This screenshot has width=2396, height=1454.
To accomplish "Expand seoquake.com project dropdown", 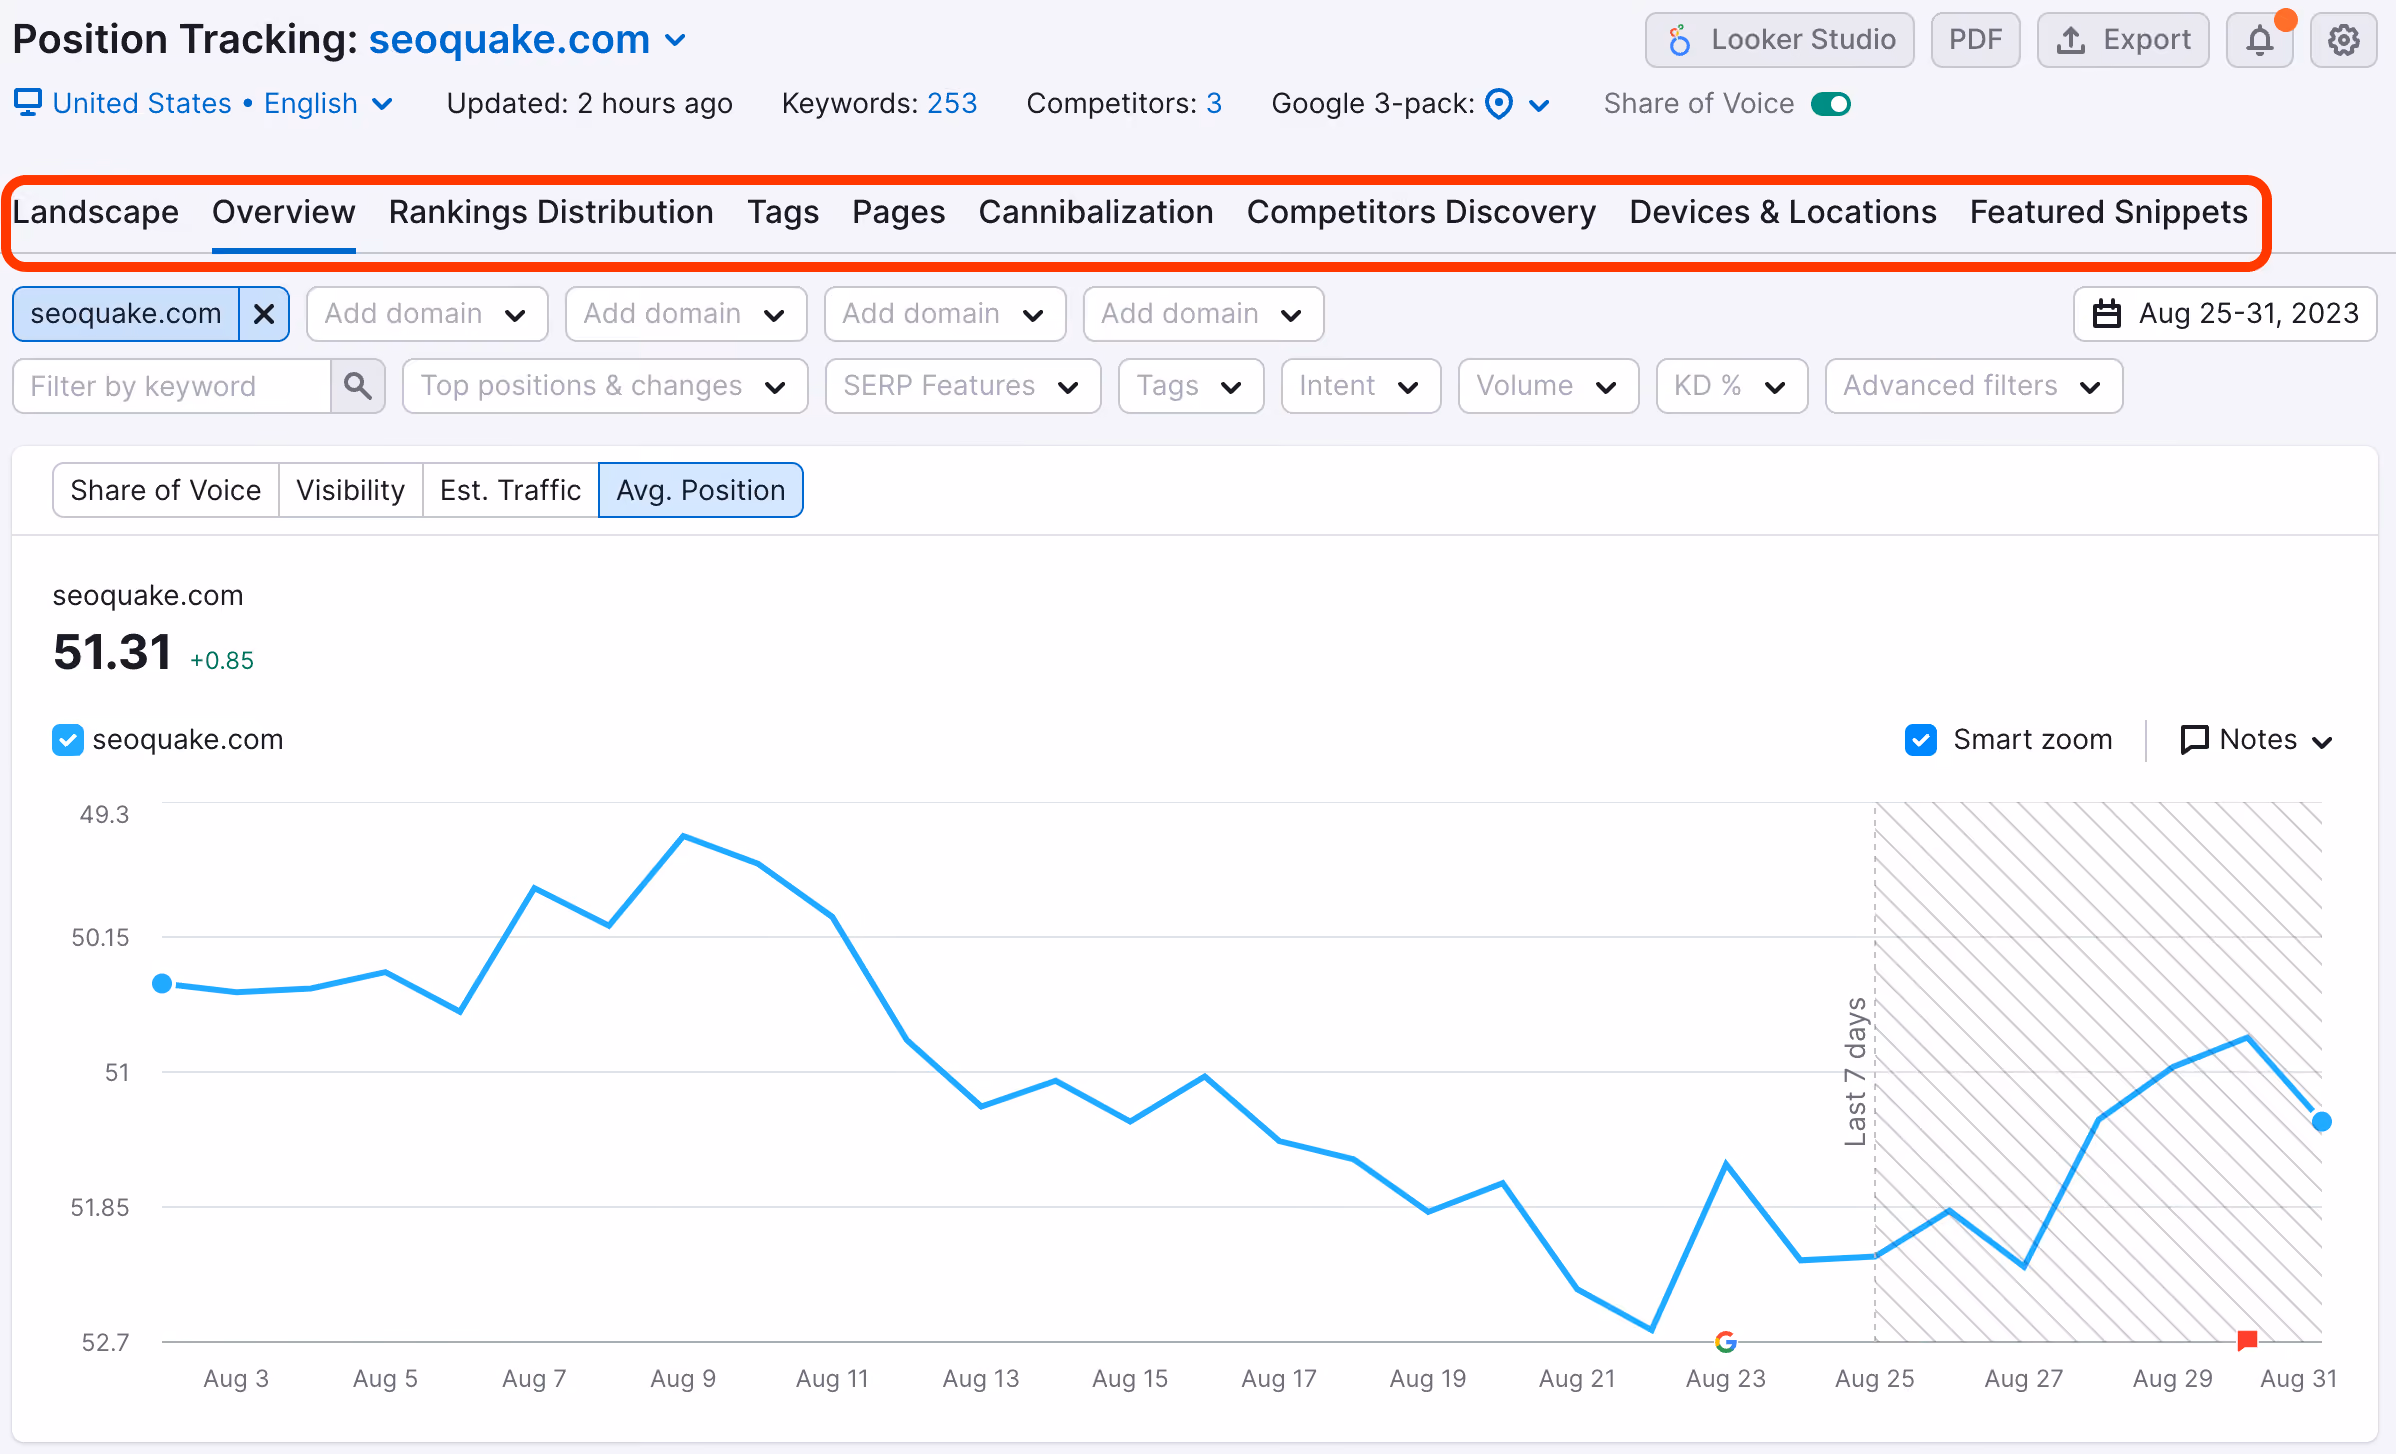I will pos(677,40).
